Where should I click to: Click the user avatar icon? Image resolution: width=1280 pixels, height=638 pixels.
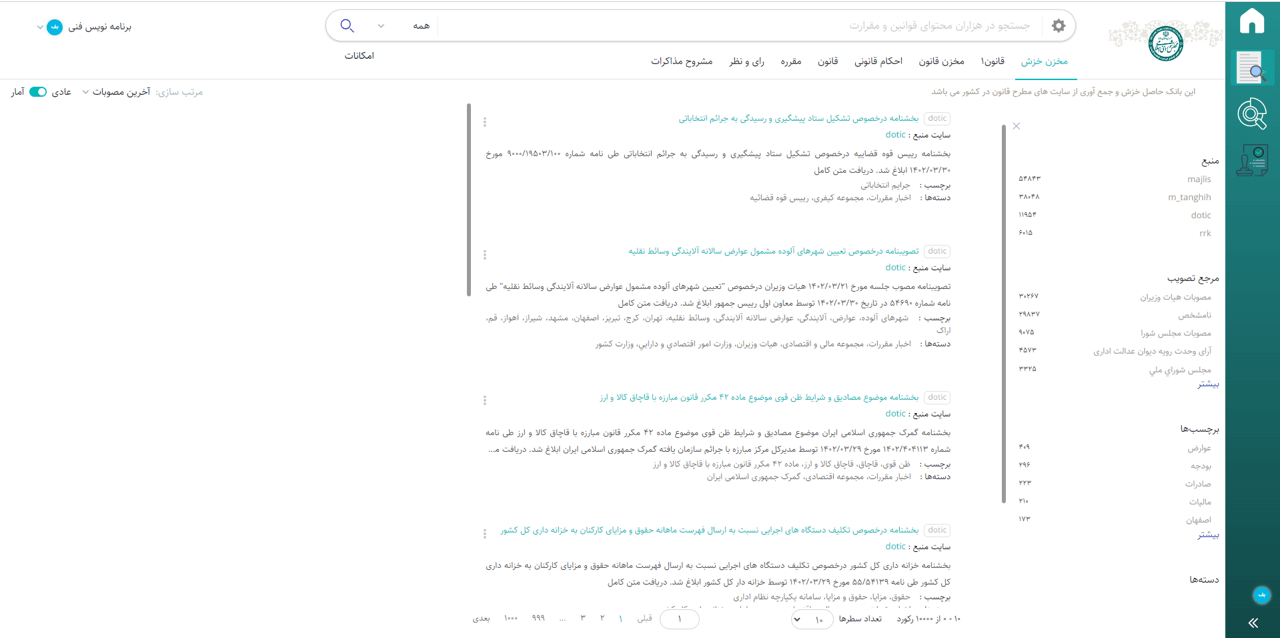[x=54, y=27]
